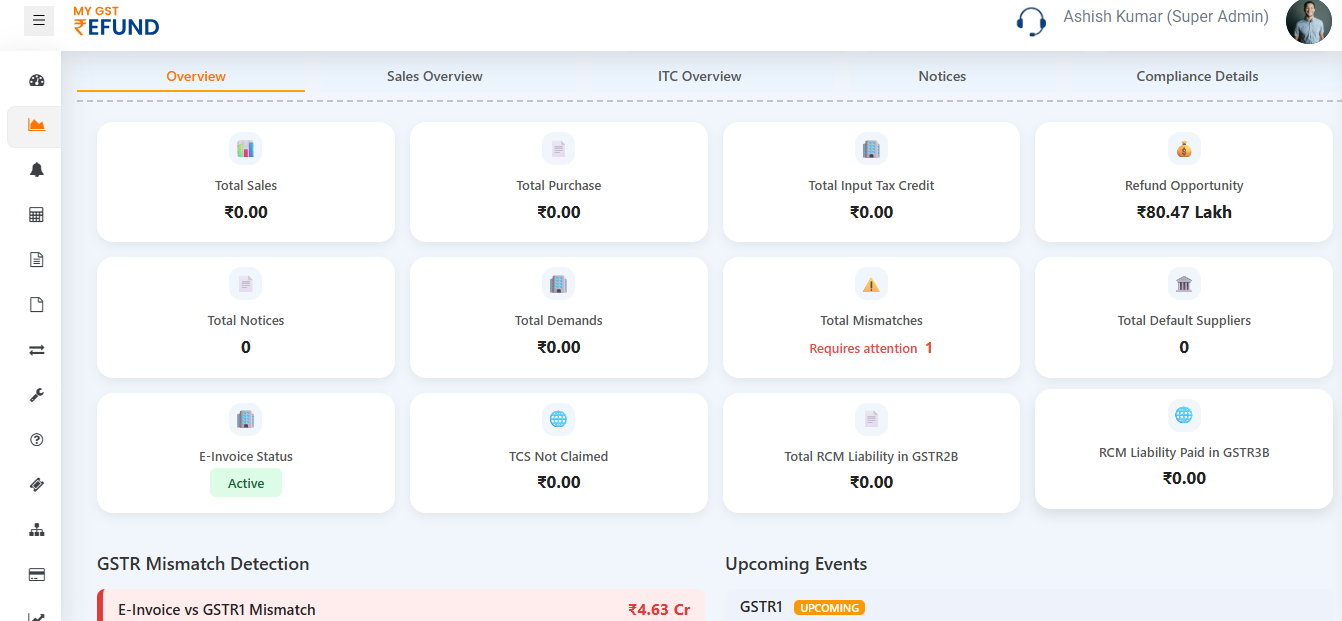The height and width of the screenshot is (621, 1342).
Task: Click the help question-mark icon
Action: coord(36,439)
